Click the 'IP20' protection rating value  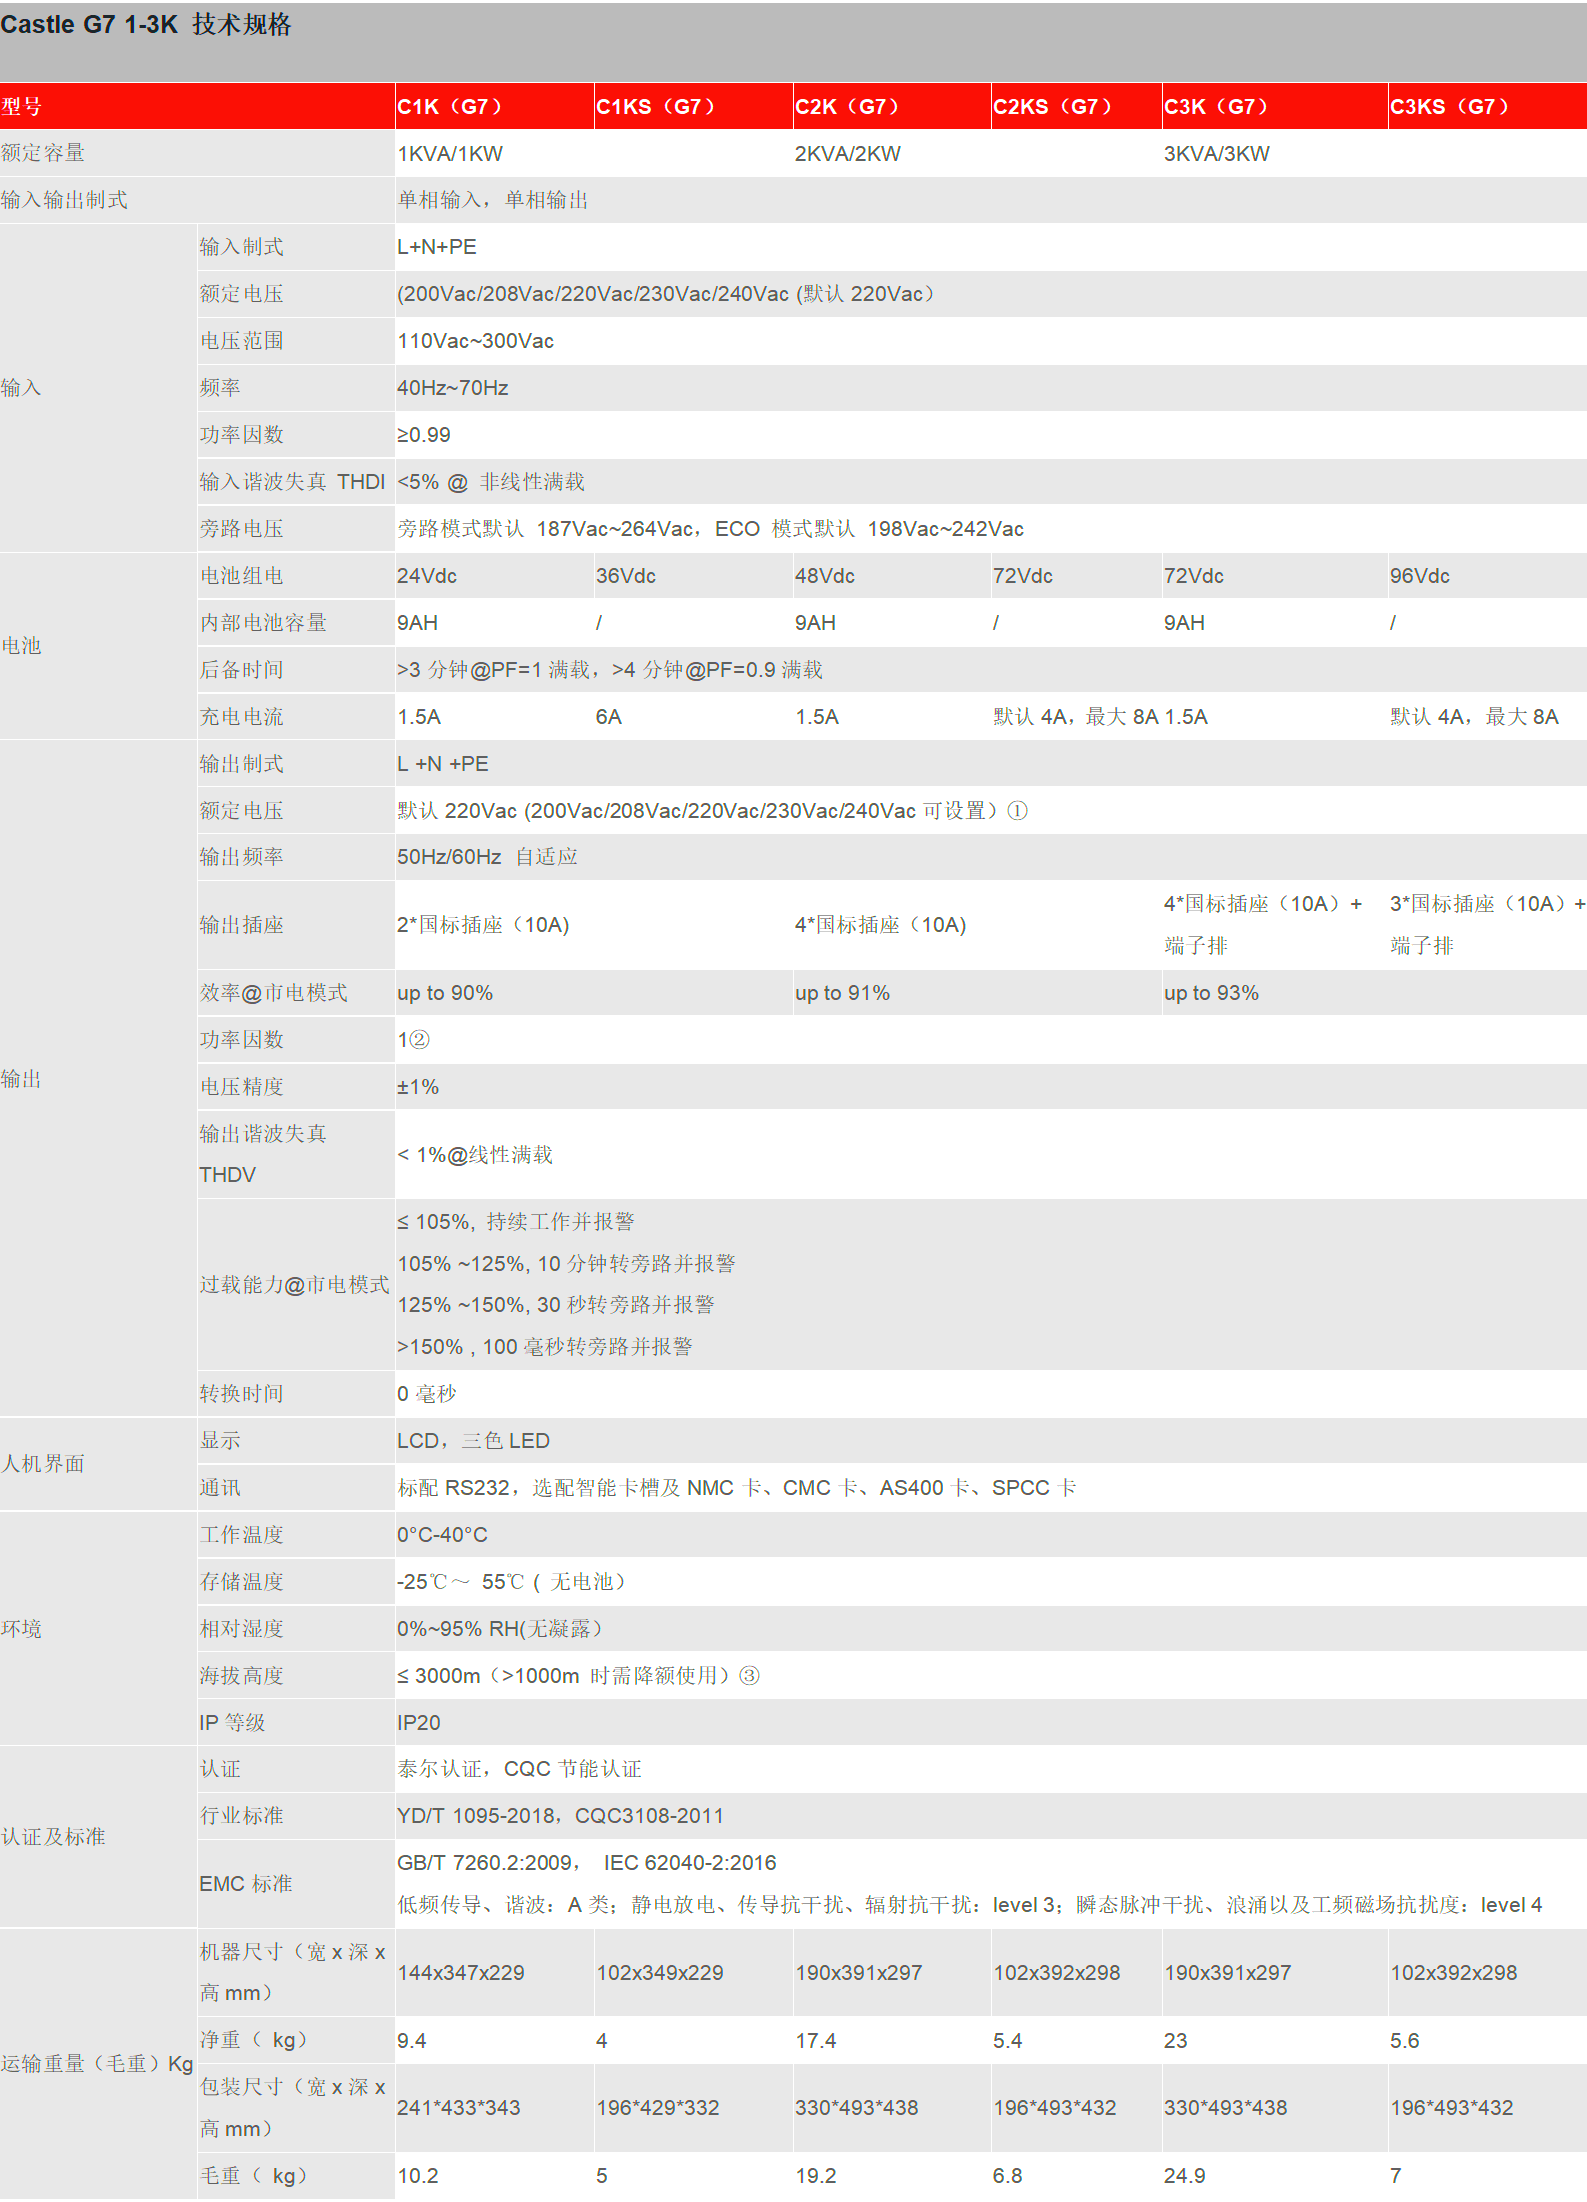(x=419, y=1723)
